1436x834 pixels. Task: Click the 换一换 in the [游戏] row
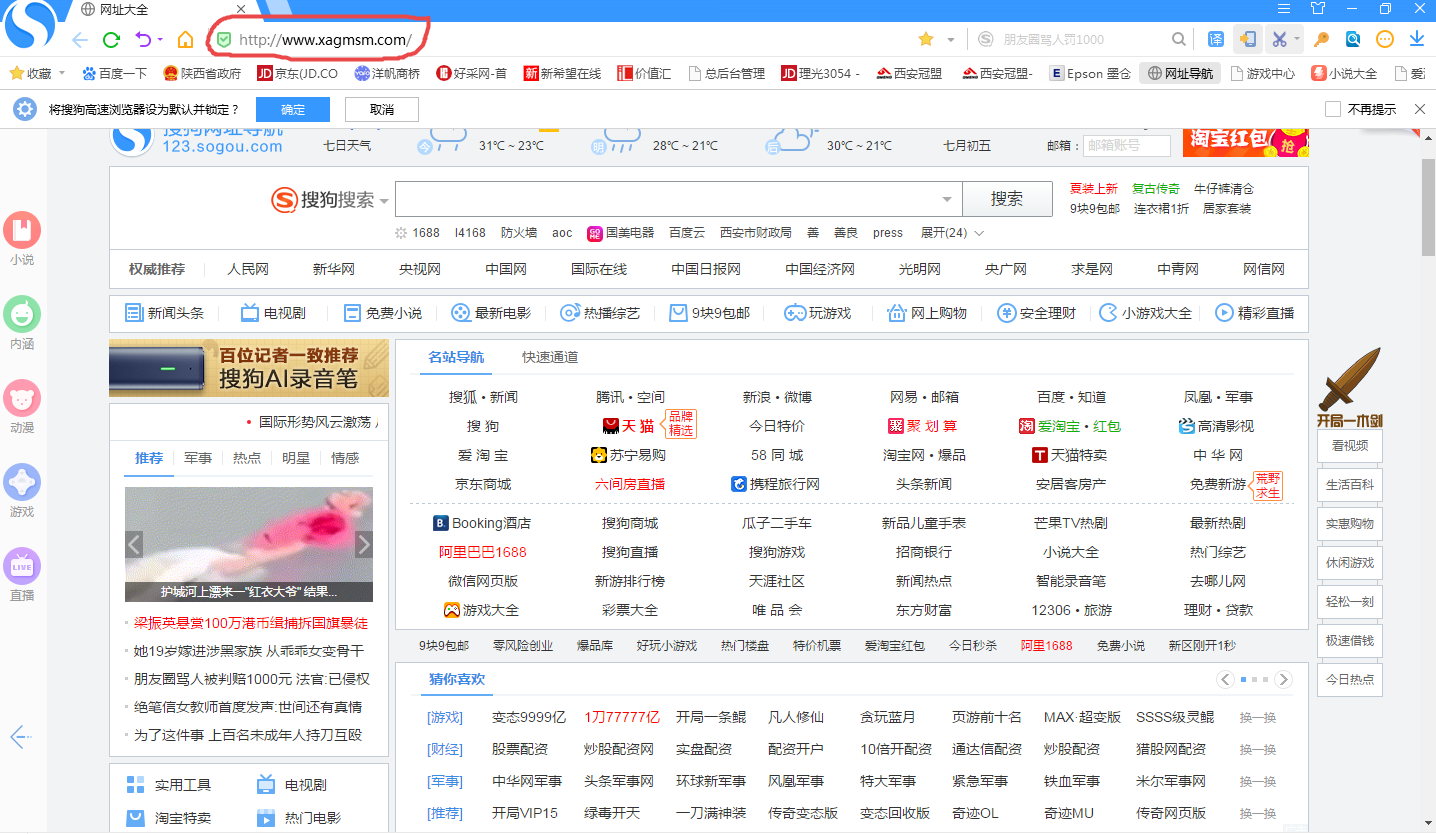coord(1258,718)
